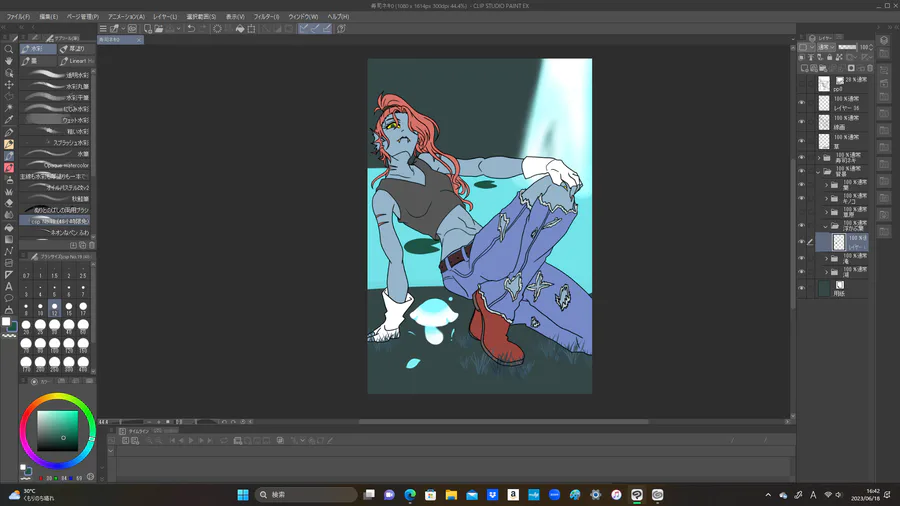Select the Text tool
The width and height of the screenshot is (900, 506).
point(9,286)
